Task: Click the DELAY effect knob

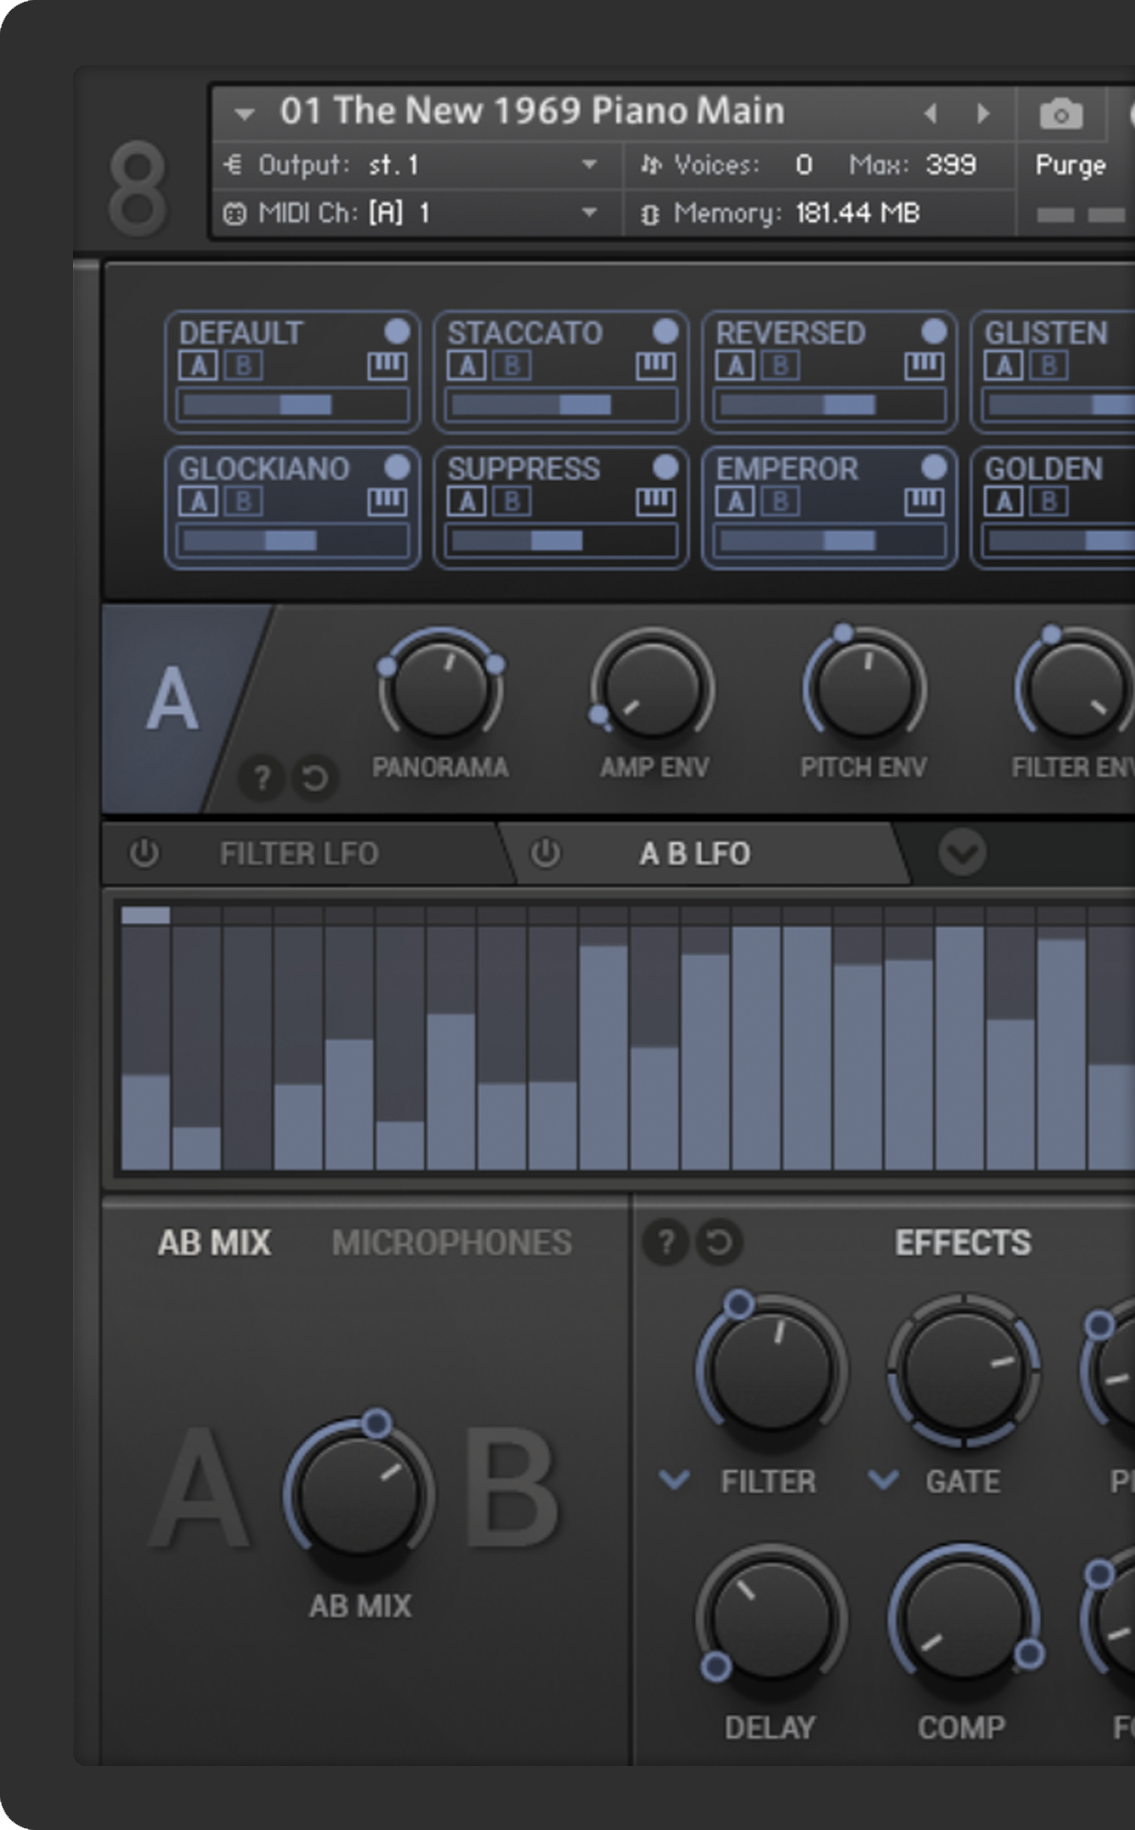Action: click(x=771, y=1618)
